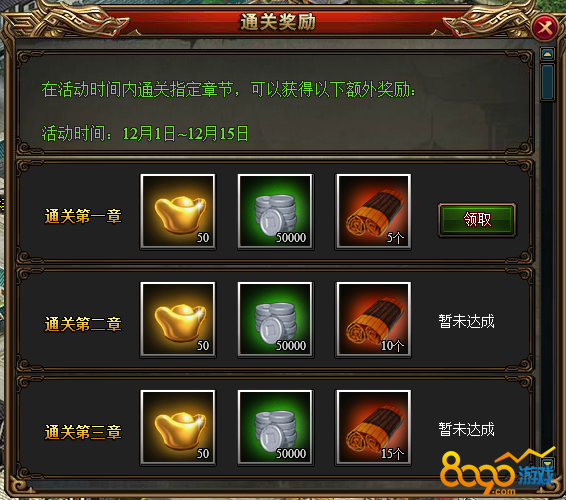
Task: Click the bamboo scroll reward marked 15个
Action: tap(373, 427)
